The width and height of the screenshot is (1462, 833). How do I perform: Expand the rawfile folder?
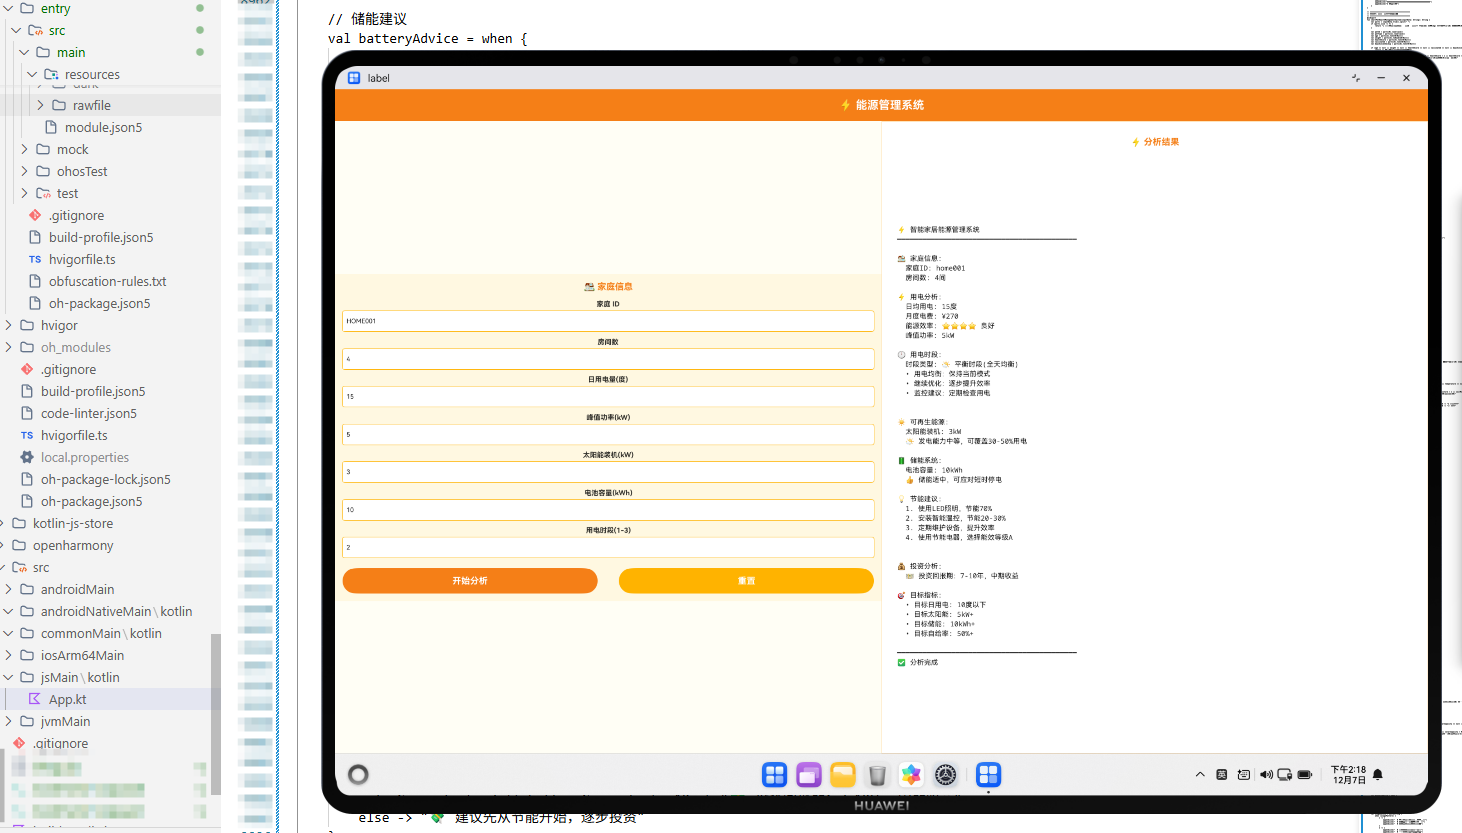[x=40, y=105]
